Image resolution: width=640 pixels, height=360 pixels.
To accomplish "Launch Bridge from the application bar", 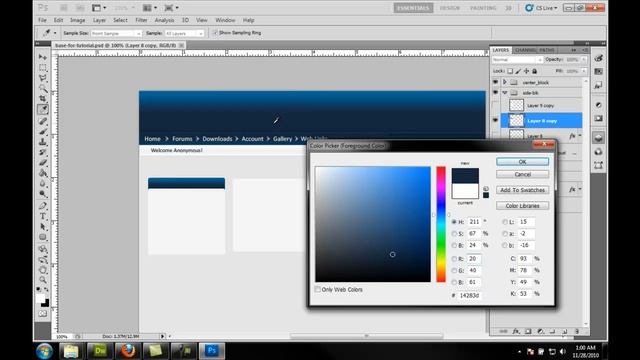I will coord(64,8).
